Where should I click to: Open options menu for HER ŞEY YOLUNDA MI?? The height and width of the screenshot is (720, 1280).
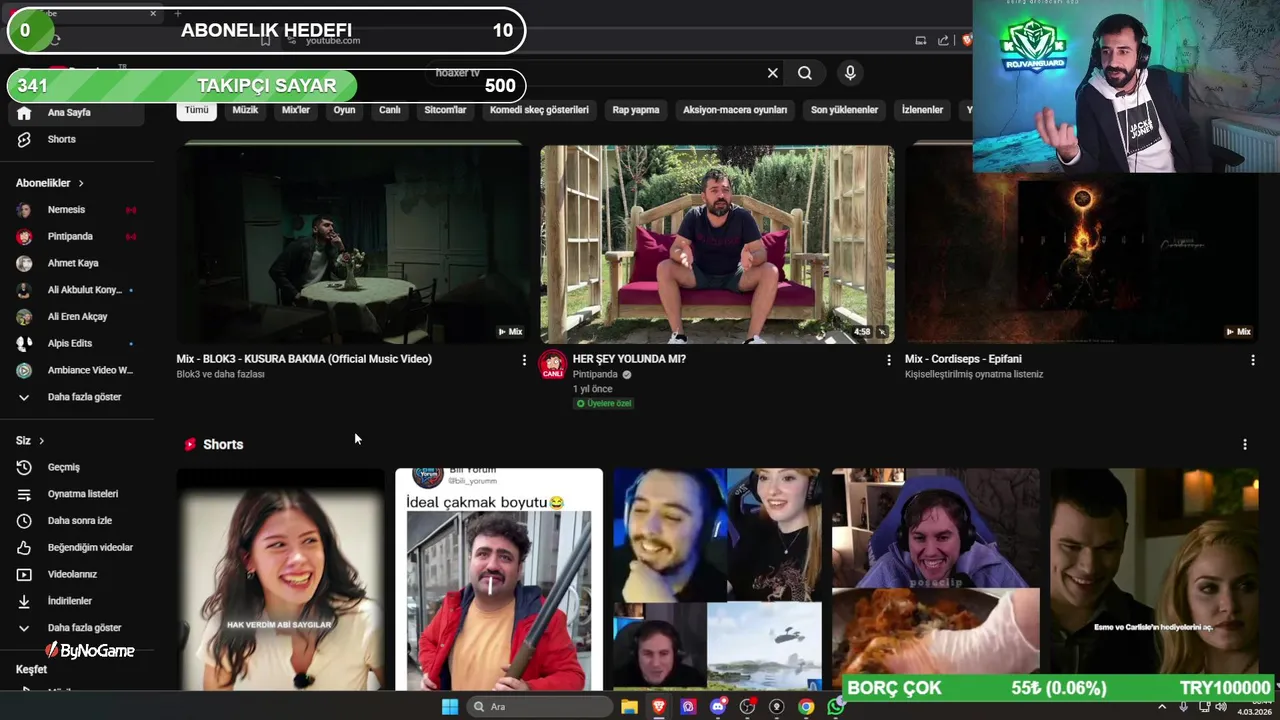point(888,360)
